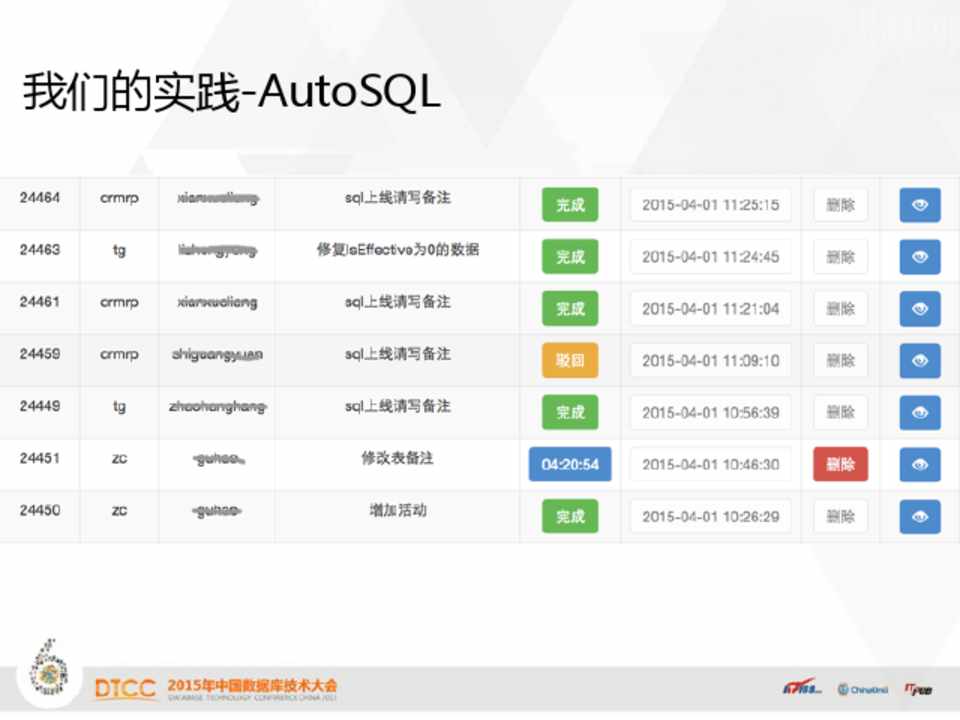Click the 修复isEffective为0的数据 description text
The width and height of the screenshot is (960, 720).
click(397, 250)
